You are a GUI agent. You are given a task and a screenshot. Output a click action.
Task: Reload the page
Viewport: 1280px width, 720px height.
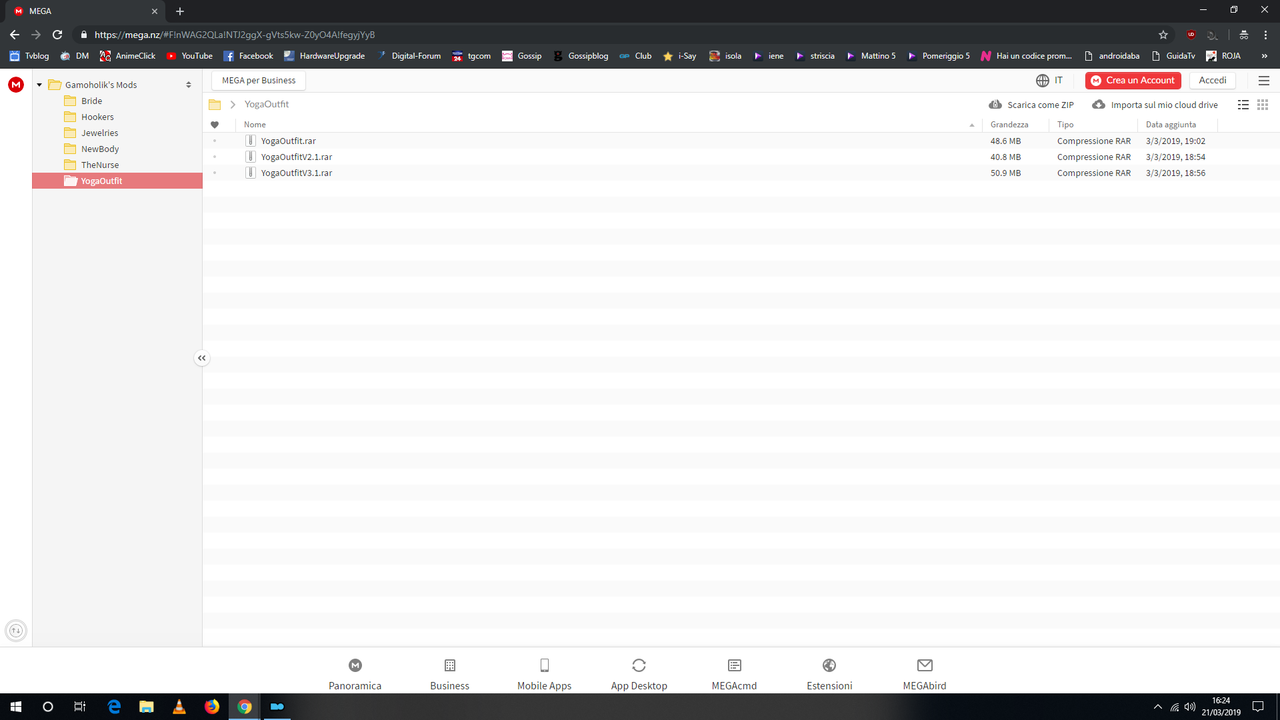(57, 34)
